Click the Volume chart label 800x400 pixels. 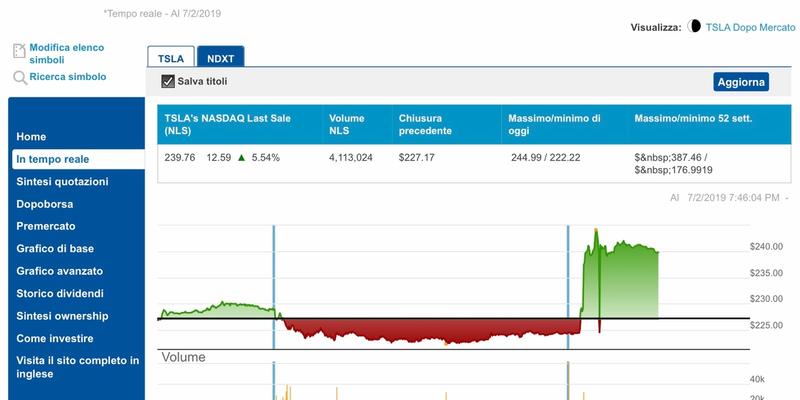tap(184, 357)
